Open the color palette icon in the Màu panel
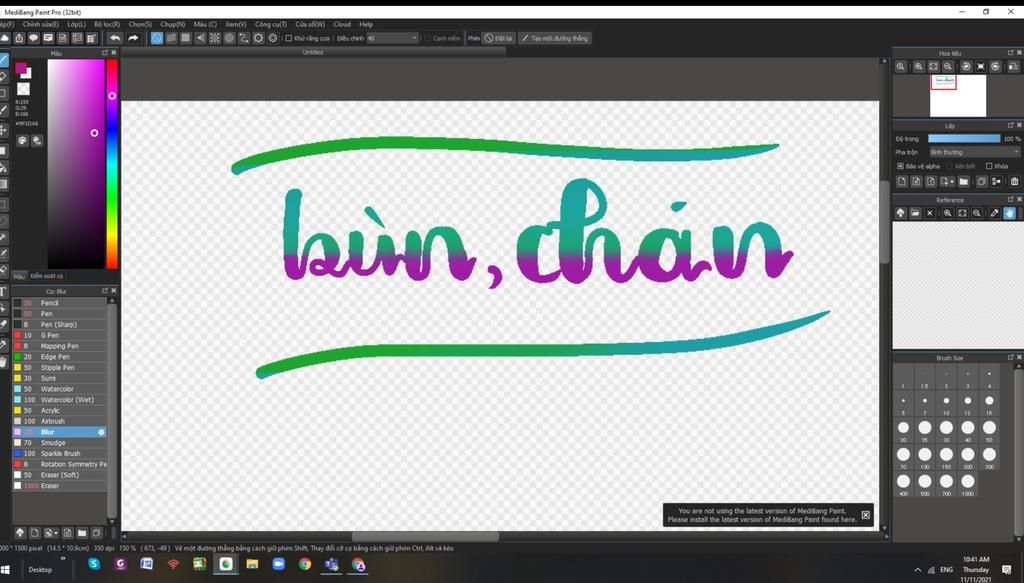This screenshot has width=1024, height=583. point(22,140)
